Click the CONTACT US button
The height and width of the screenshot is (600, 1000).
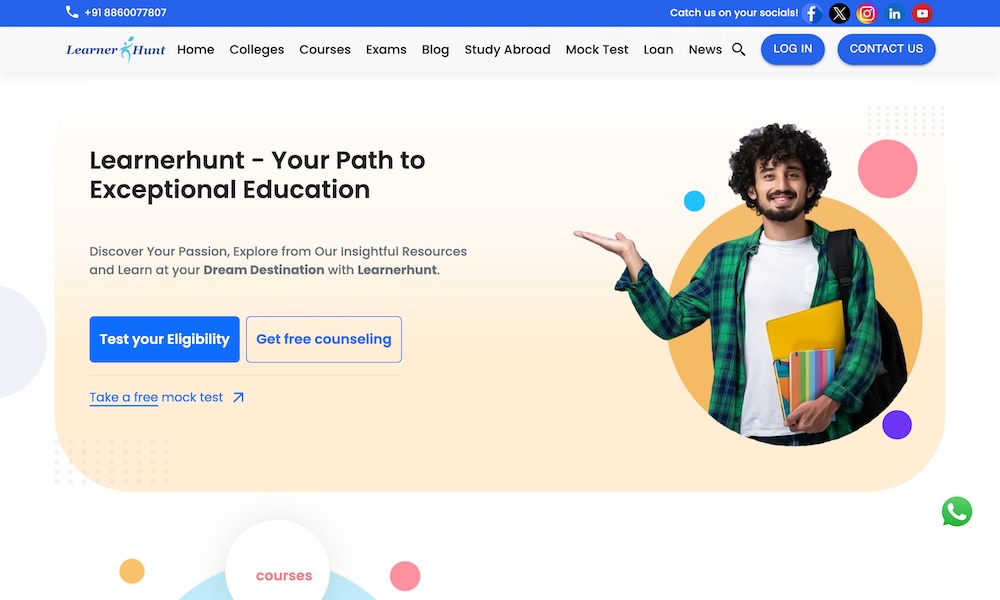coord(886,49)
